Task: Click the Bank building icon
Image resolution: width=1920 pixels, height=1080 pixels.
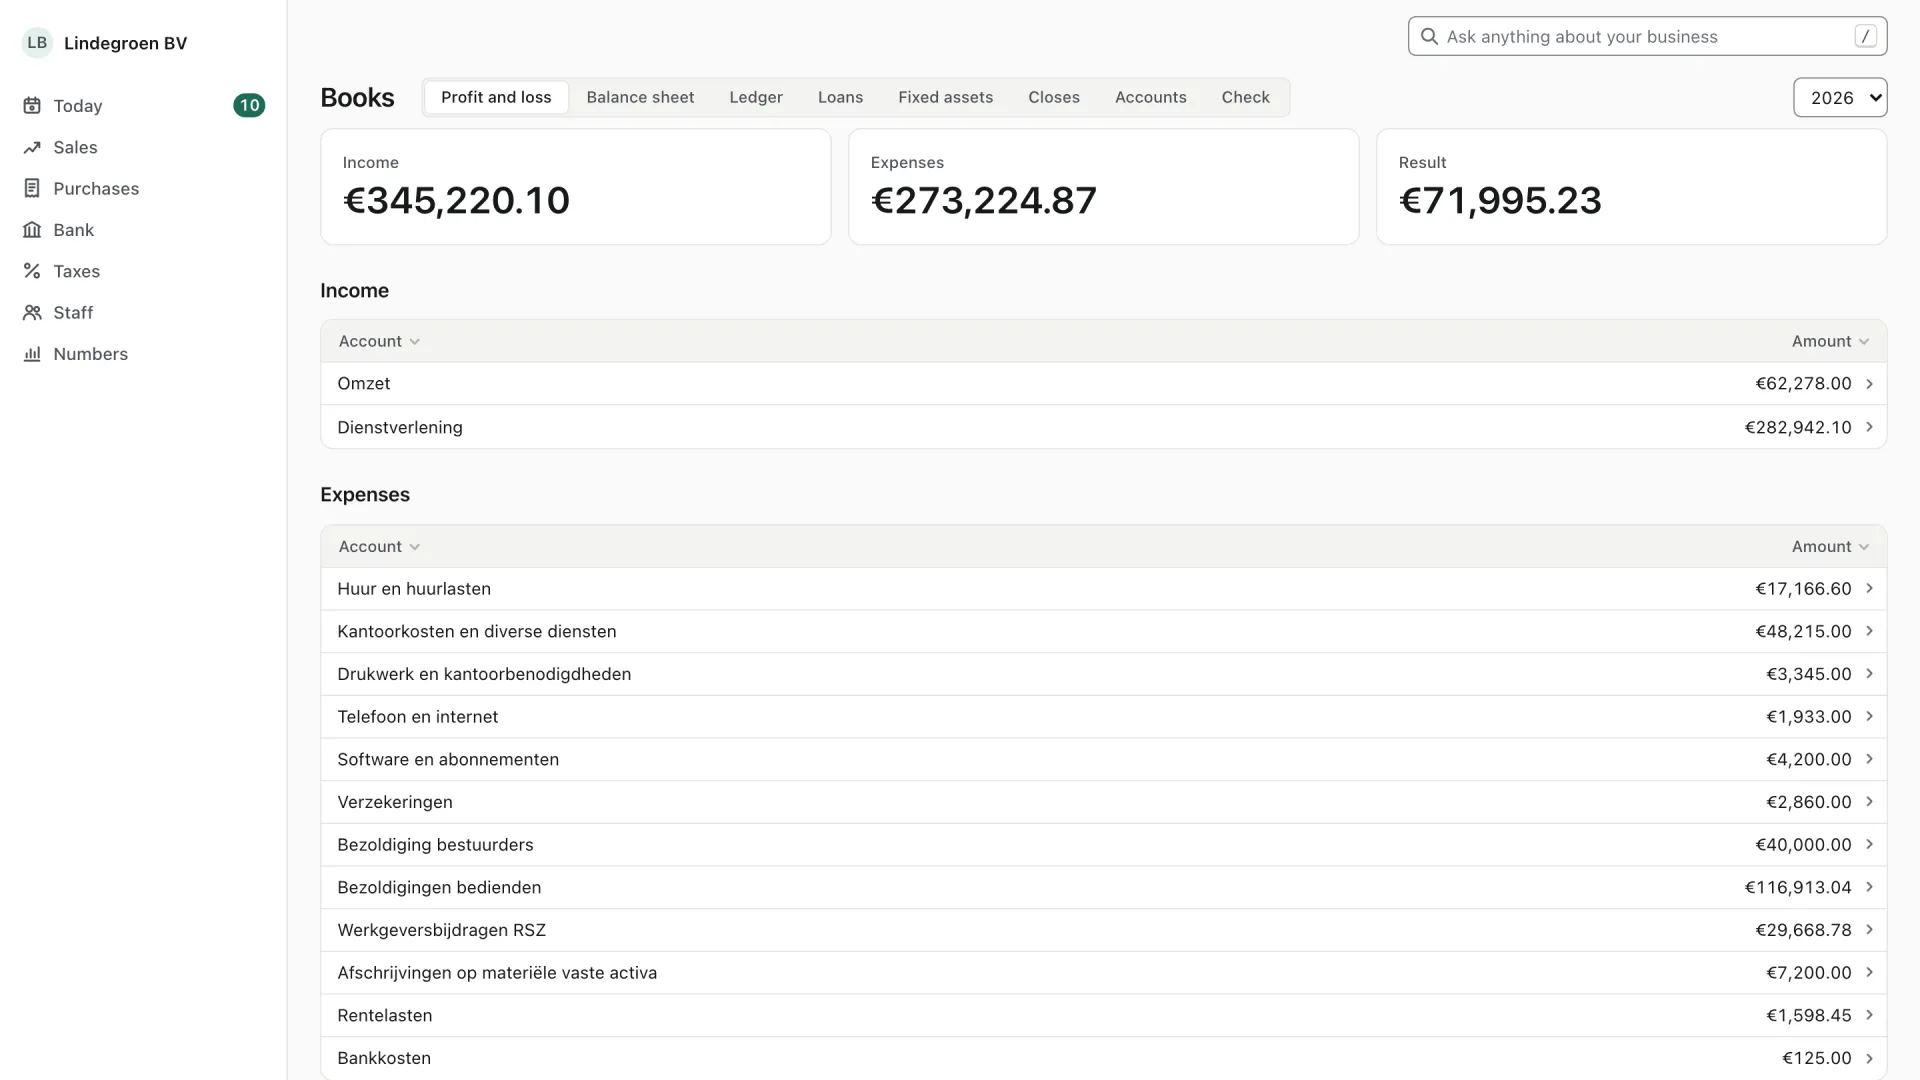Action: tap(32, 230)
